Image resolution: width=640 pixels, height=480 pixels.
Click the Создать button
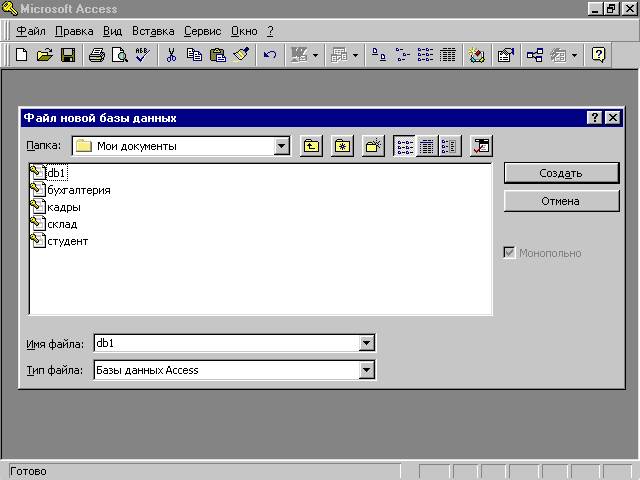[560, 173]
